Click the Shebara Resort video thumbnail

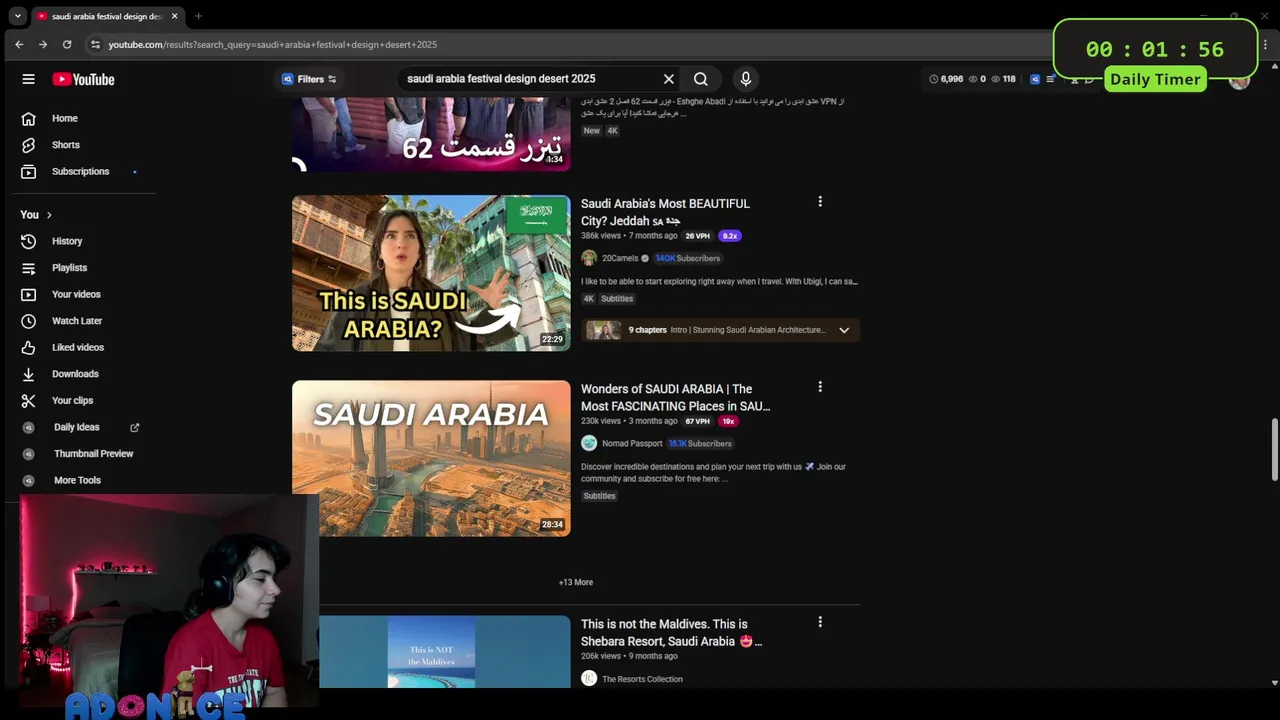[444, 651]
